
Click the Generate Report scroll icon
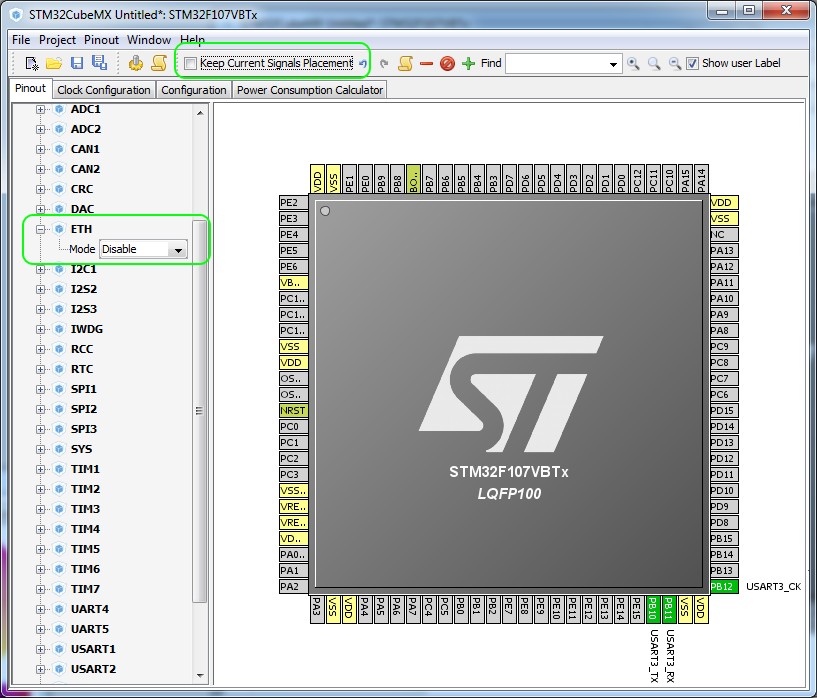[159, 63]
